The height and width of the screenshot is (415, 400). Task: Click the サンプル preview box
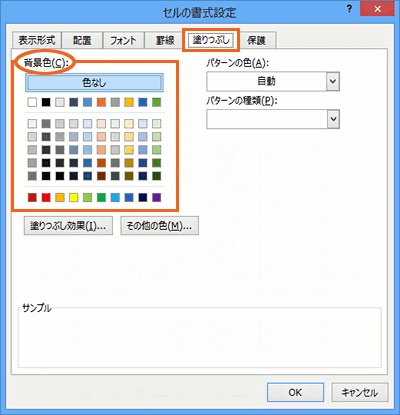pos(199,337)
